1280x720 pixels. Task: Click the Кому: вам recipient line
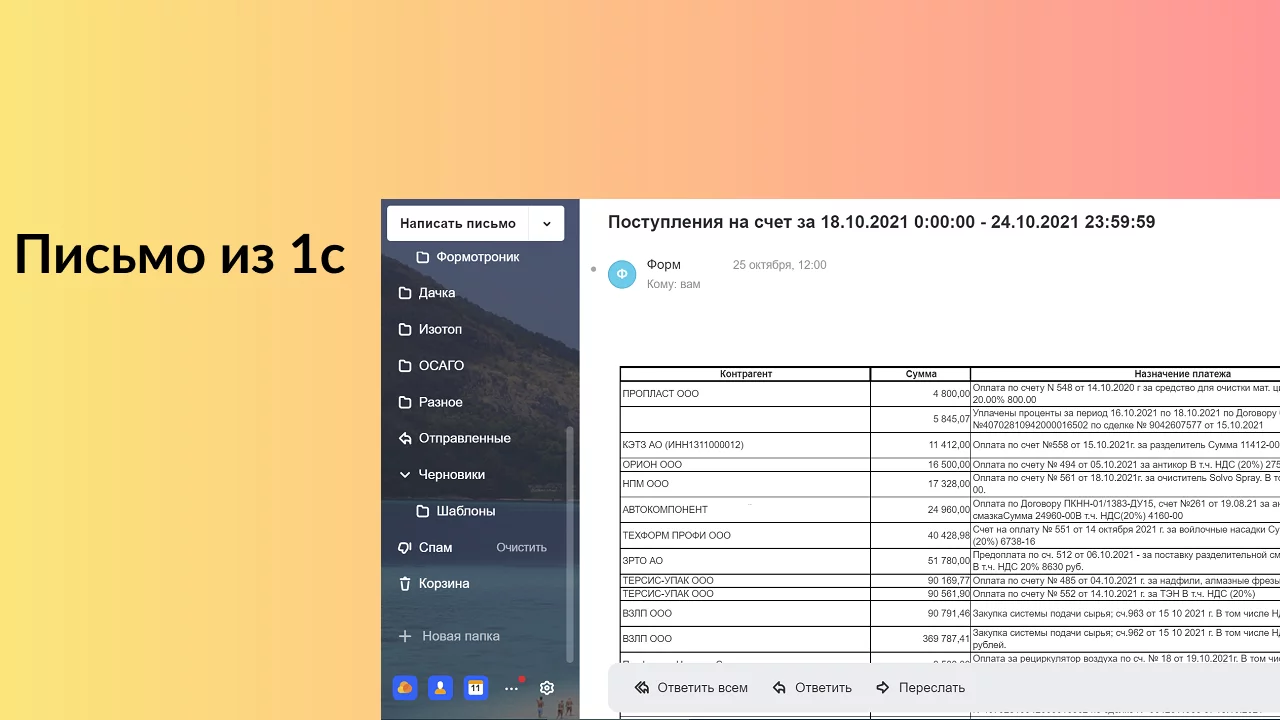click(x=674, y=284)
